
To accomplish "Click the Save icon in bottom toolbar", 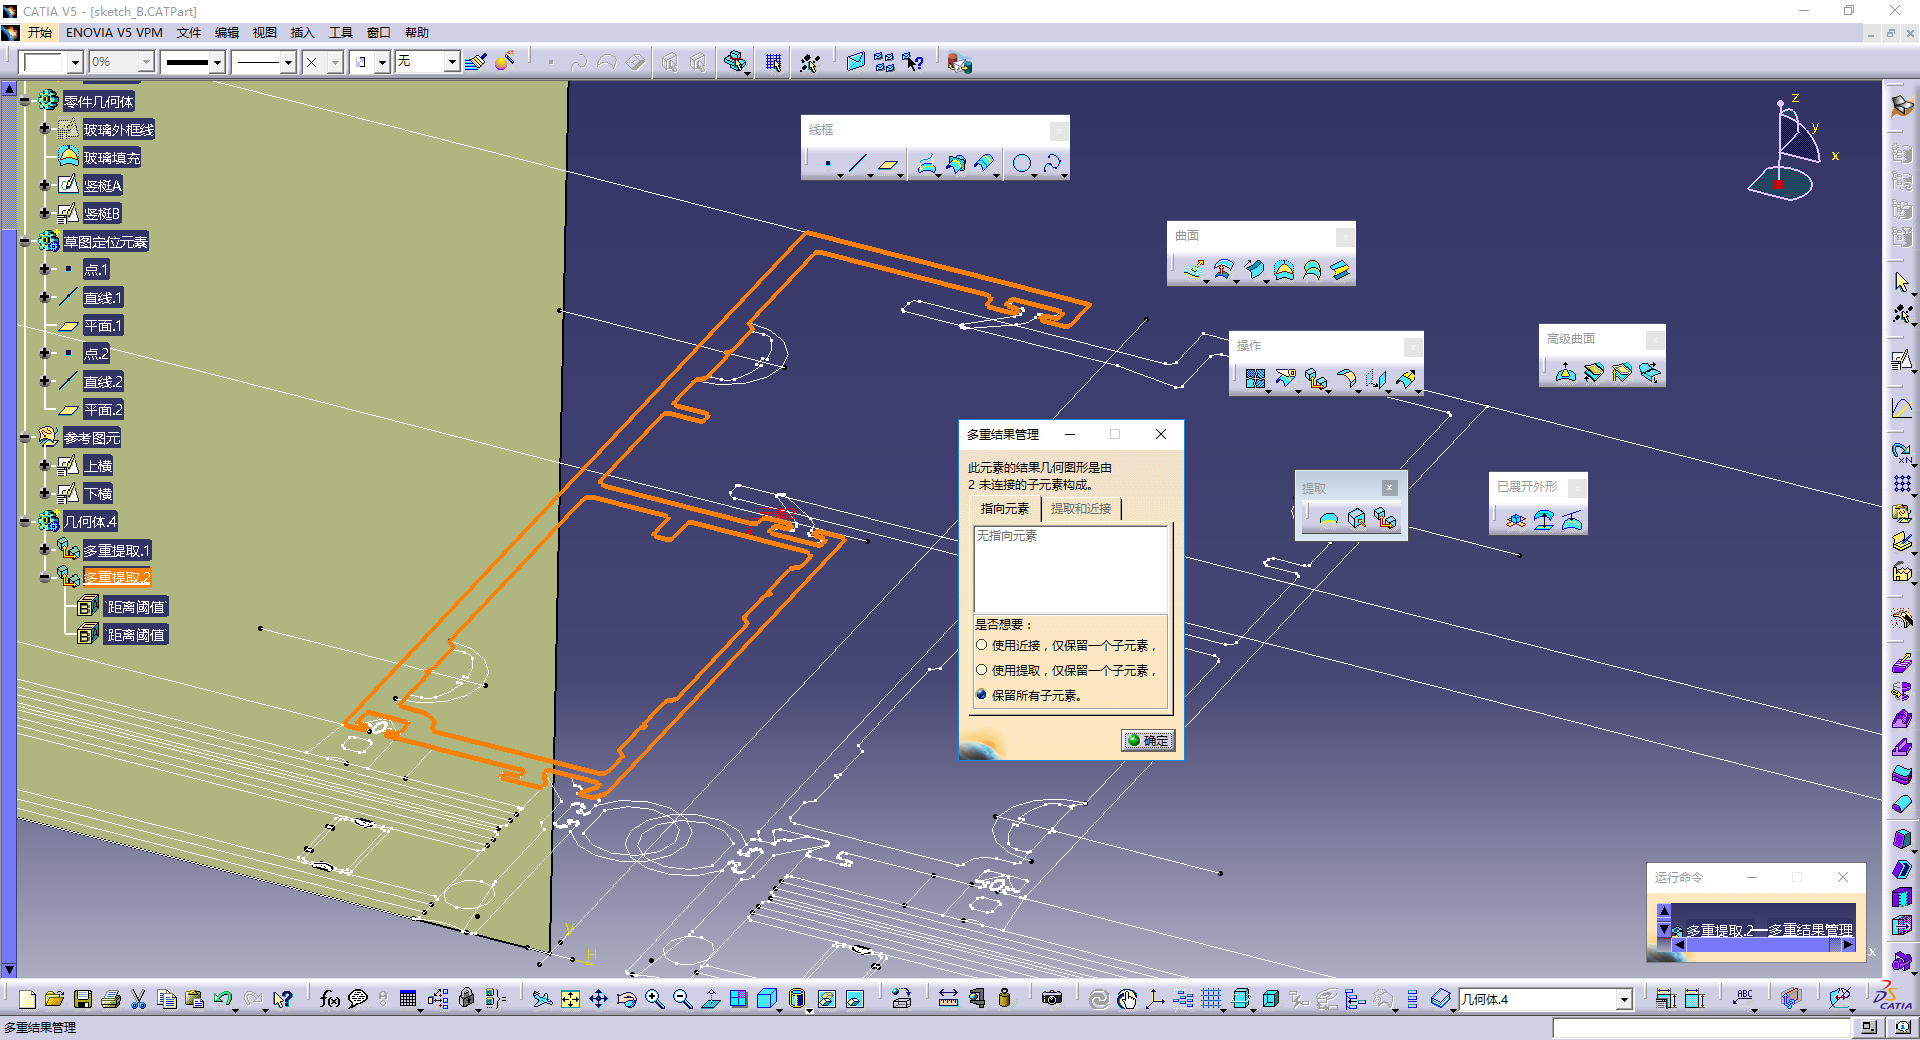I will [83, 999].
